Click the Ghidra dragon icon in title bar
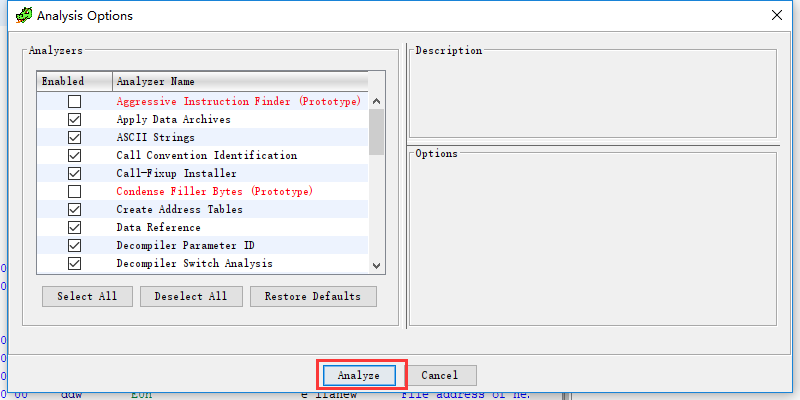The image size is (800, 400). (x=23, y=16)
